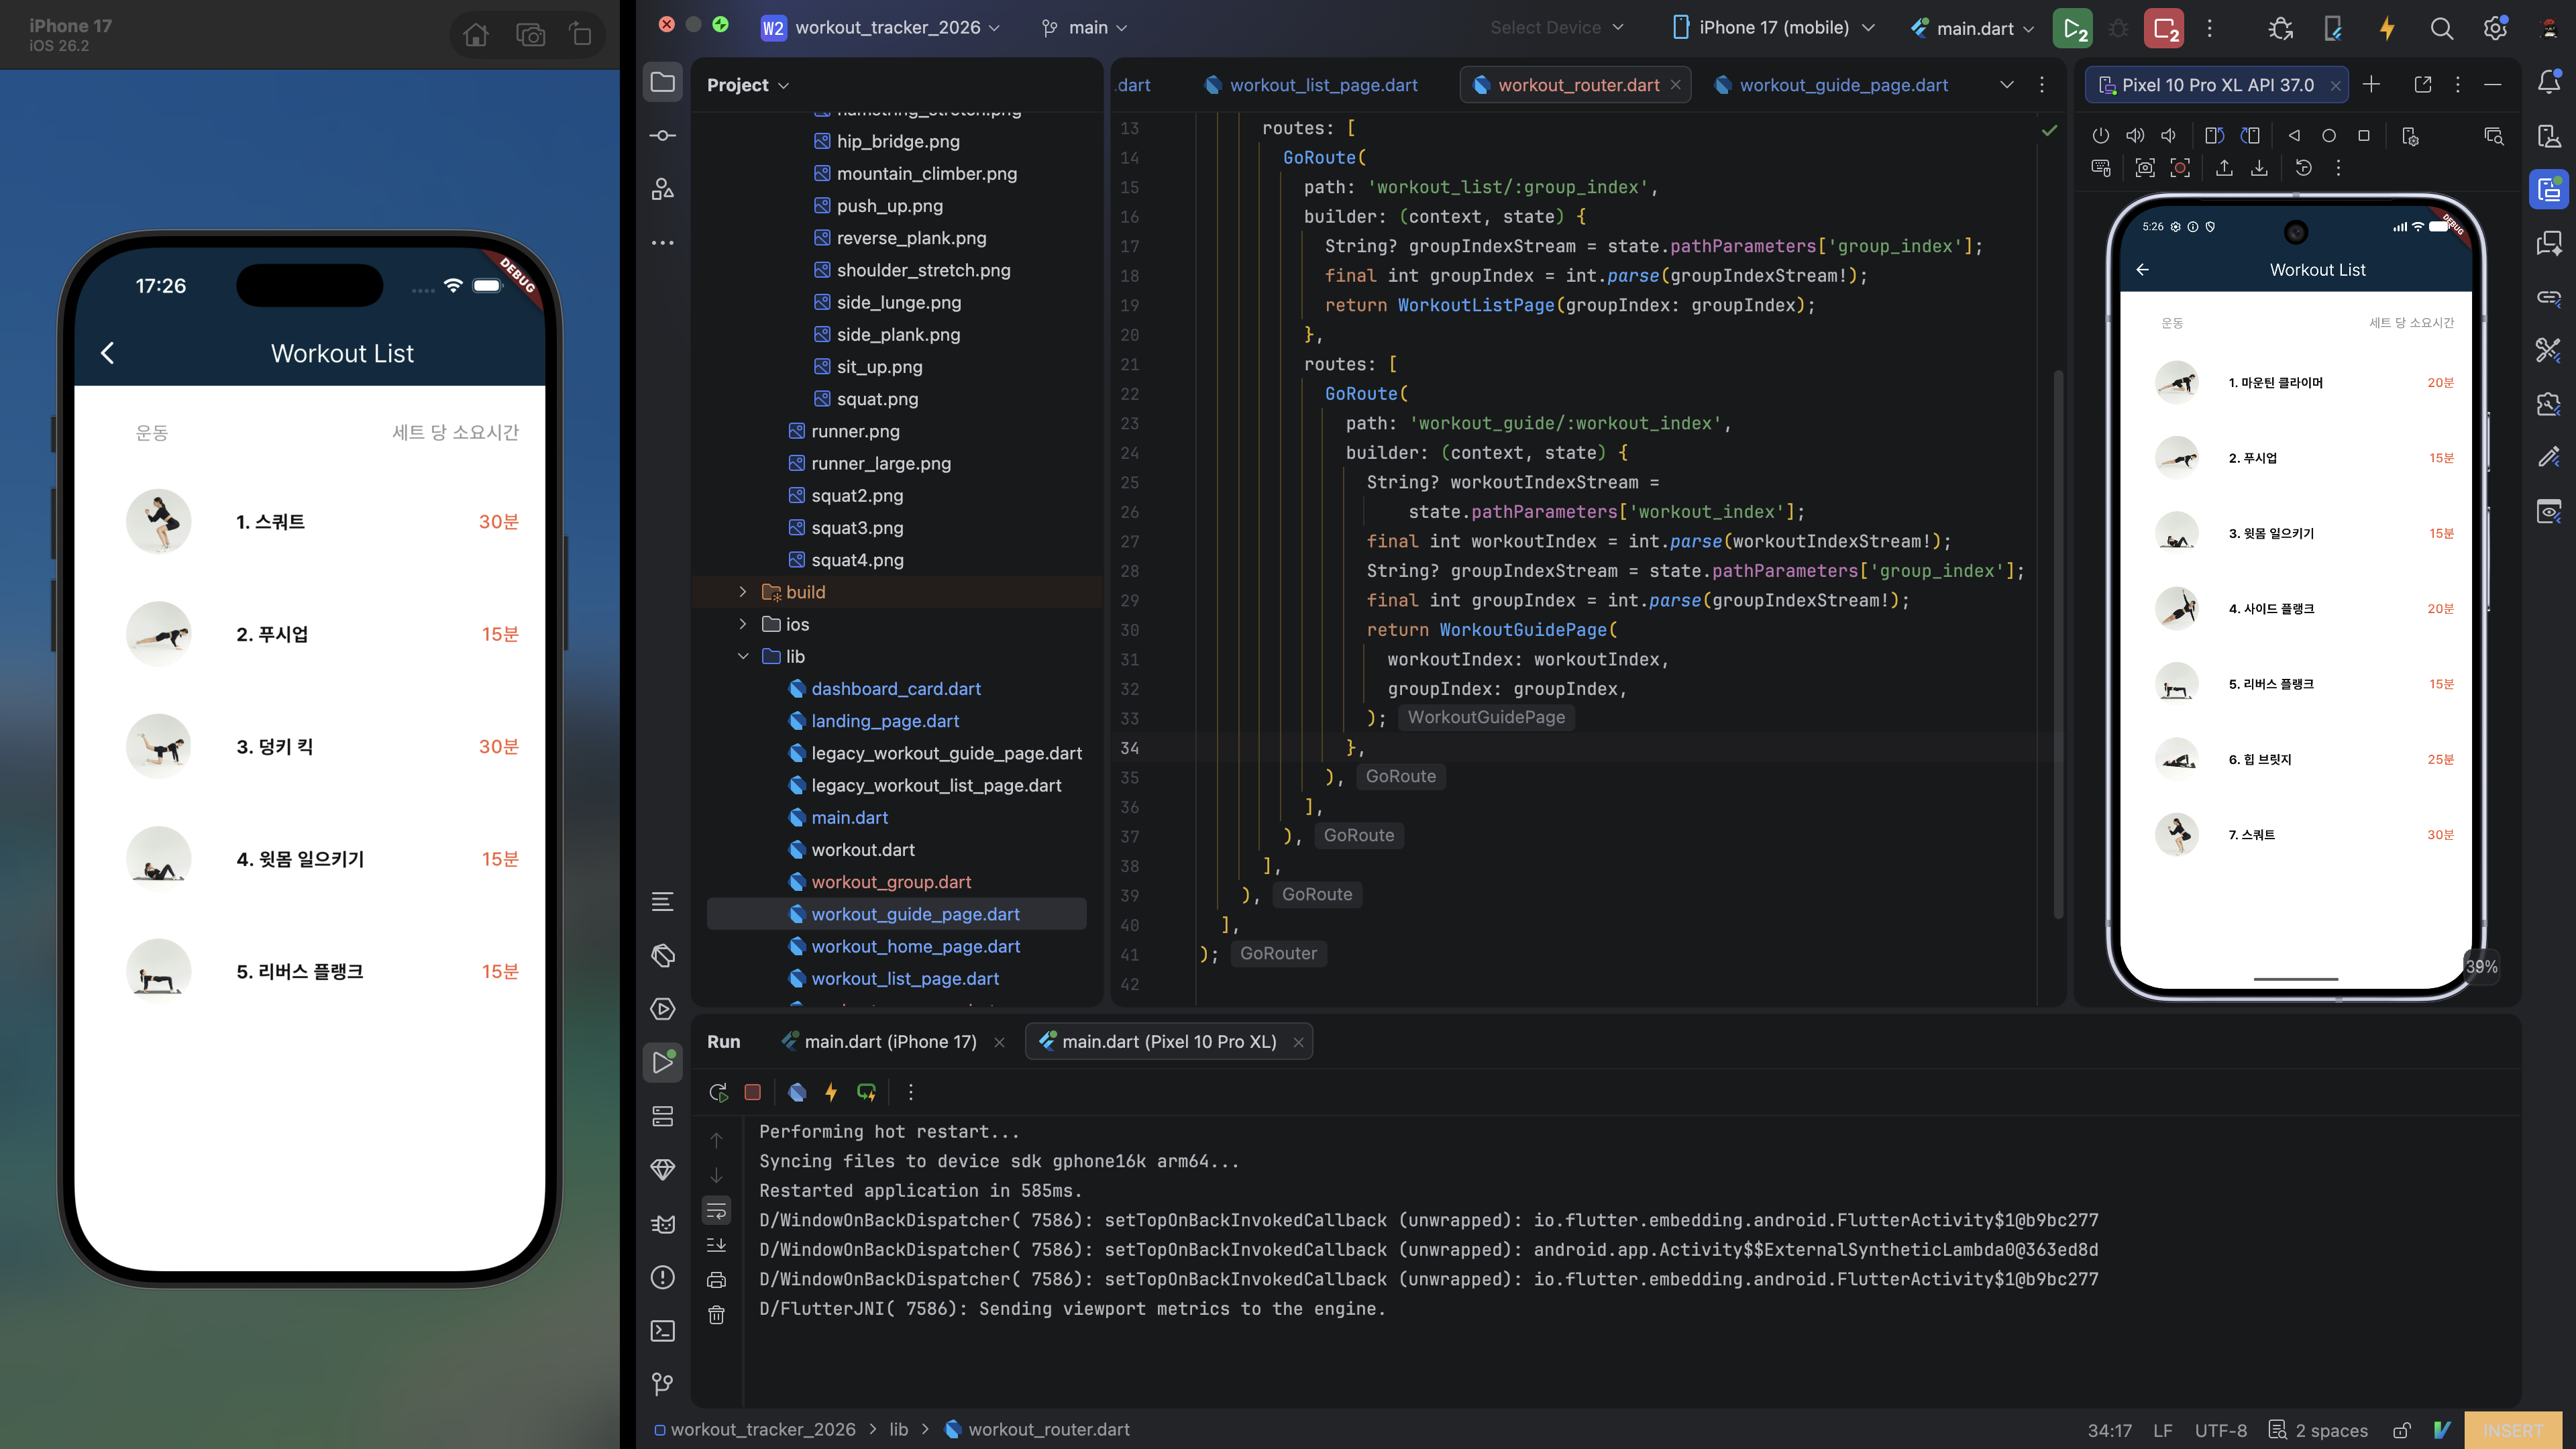Switch to workout_list_page.dart editor tab
The height and width of the screenshot is (1449, 2576).
pos(1311,85)
